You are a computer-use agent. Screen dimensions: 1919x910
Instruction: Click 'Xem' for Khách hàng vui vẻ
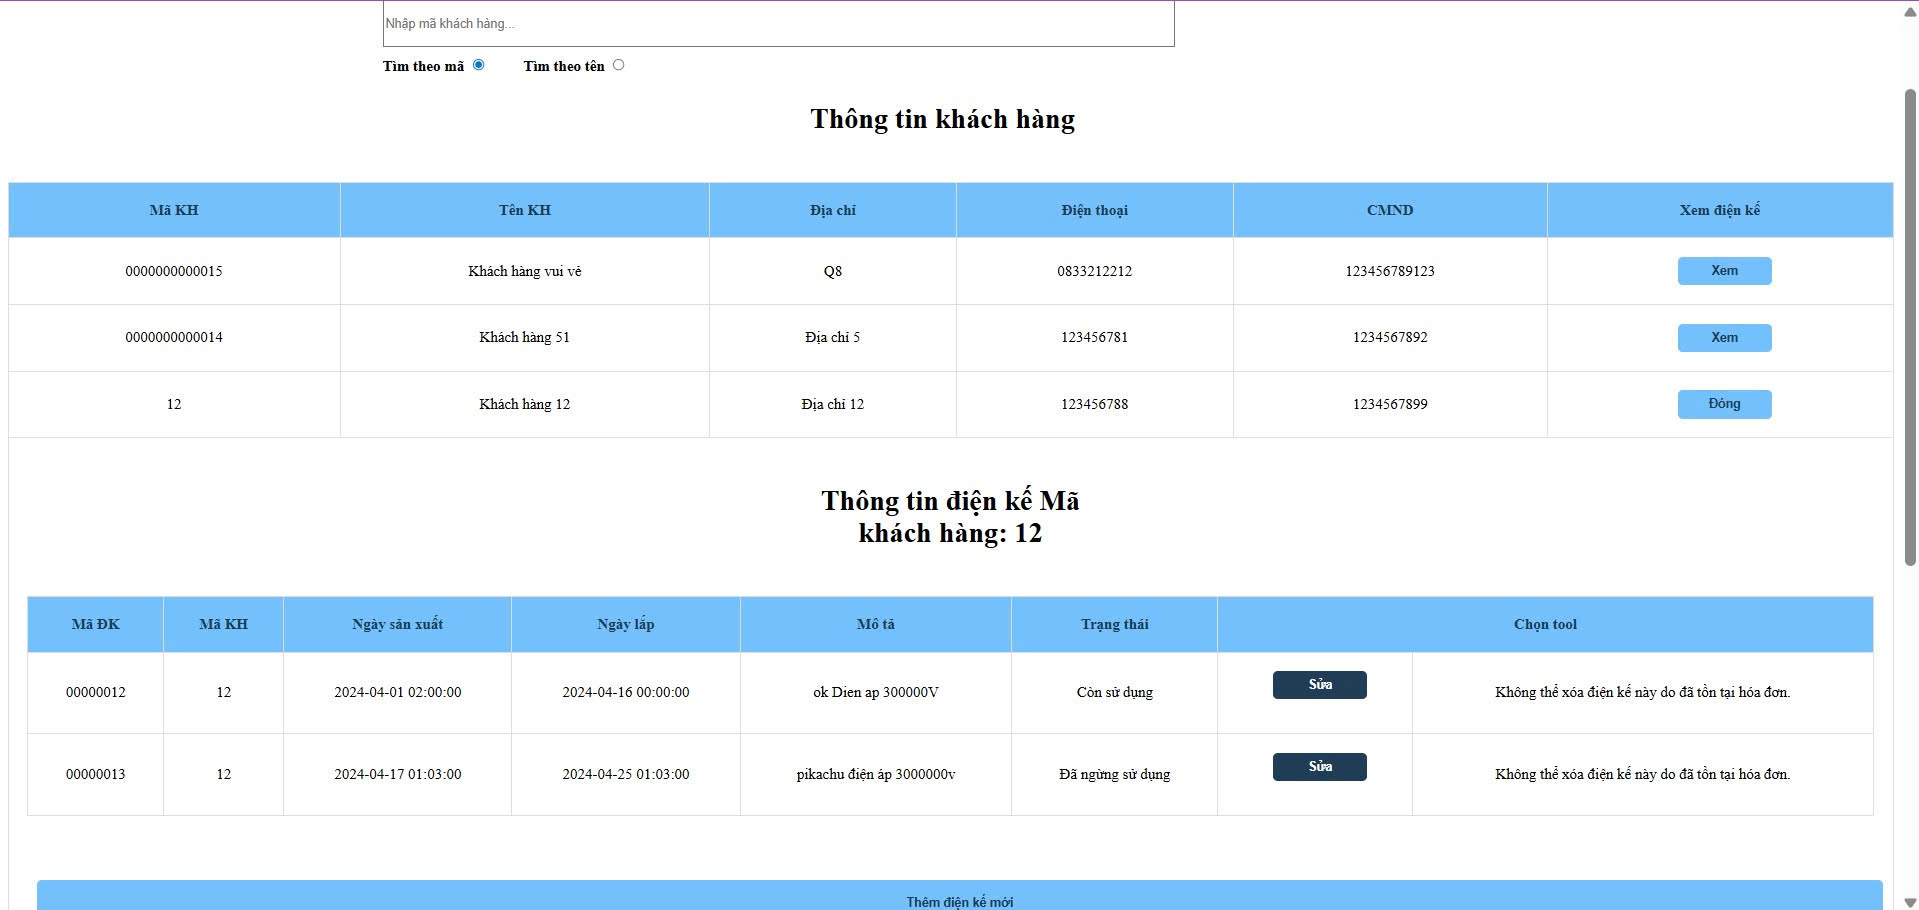pyautogui.click(x=1724, y=270)
